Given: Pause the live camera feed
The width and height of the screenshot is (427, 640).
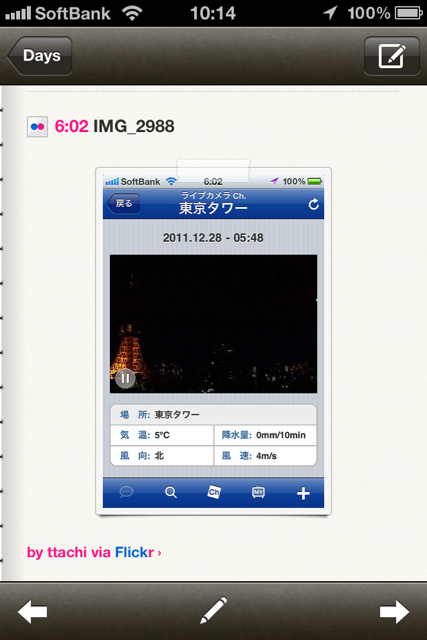Looking at the screenshot, I should point(125,378).
